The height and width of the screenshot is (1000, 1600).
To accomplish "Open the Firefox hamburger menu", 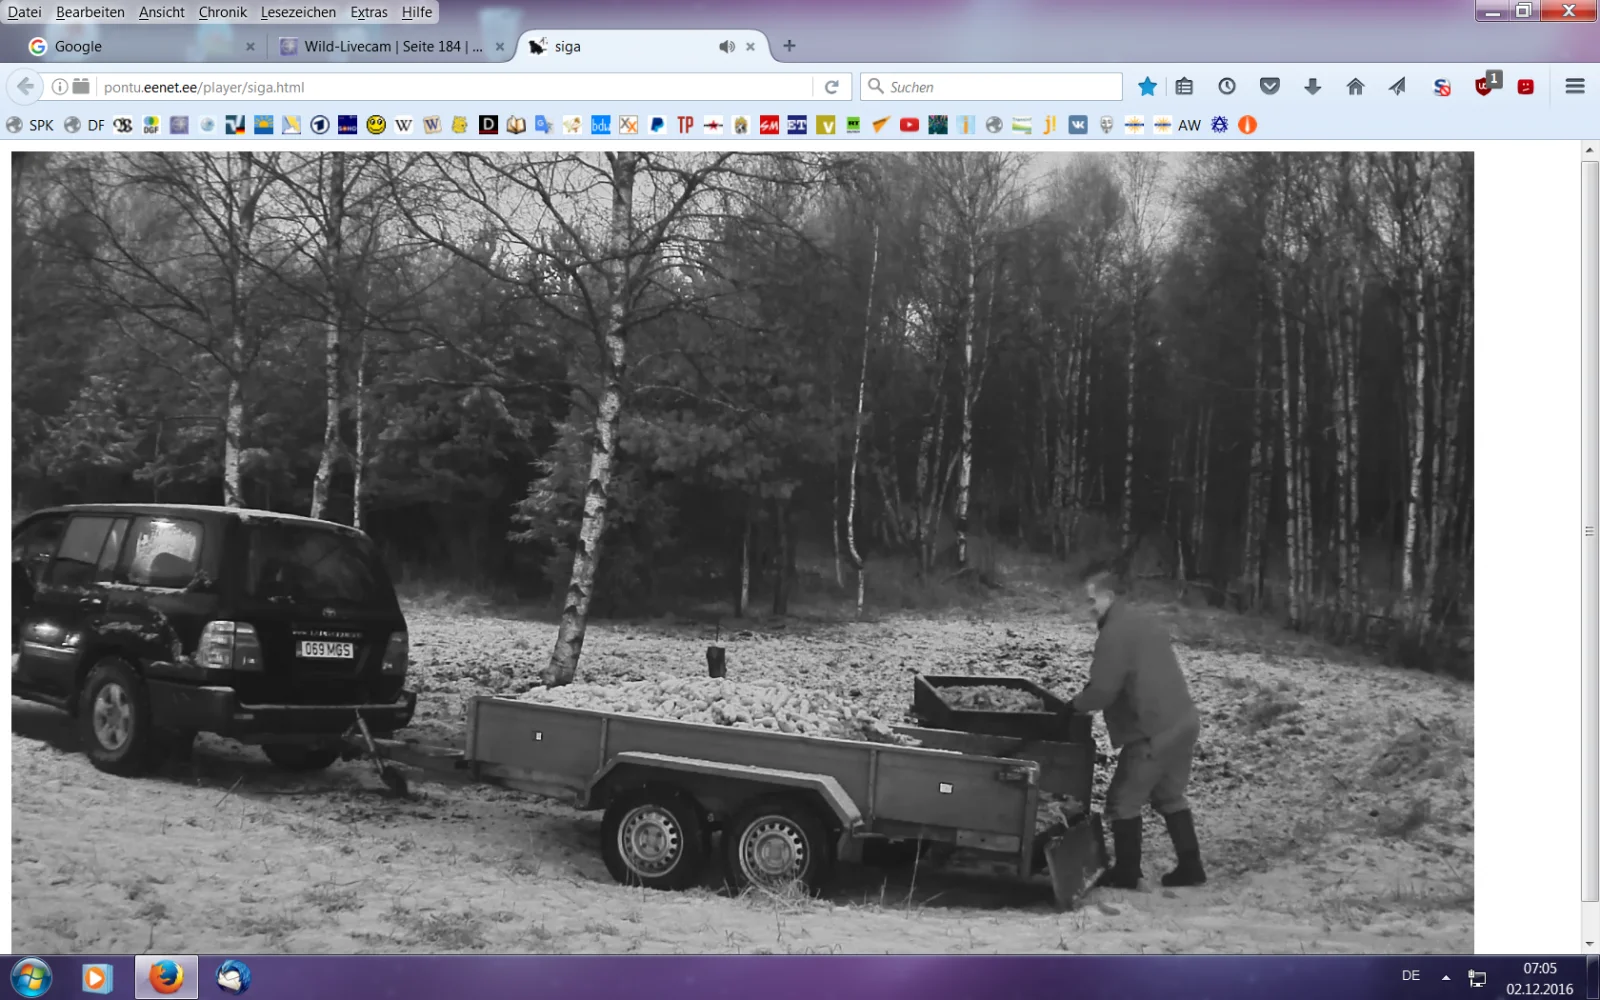I will coord(1574,87).
